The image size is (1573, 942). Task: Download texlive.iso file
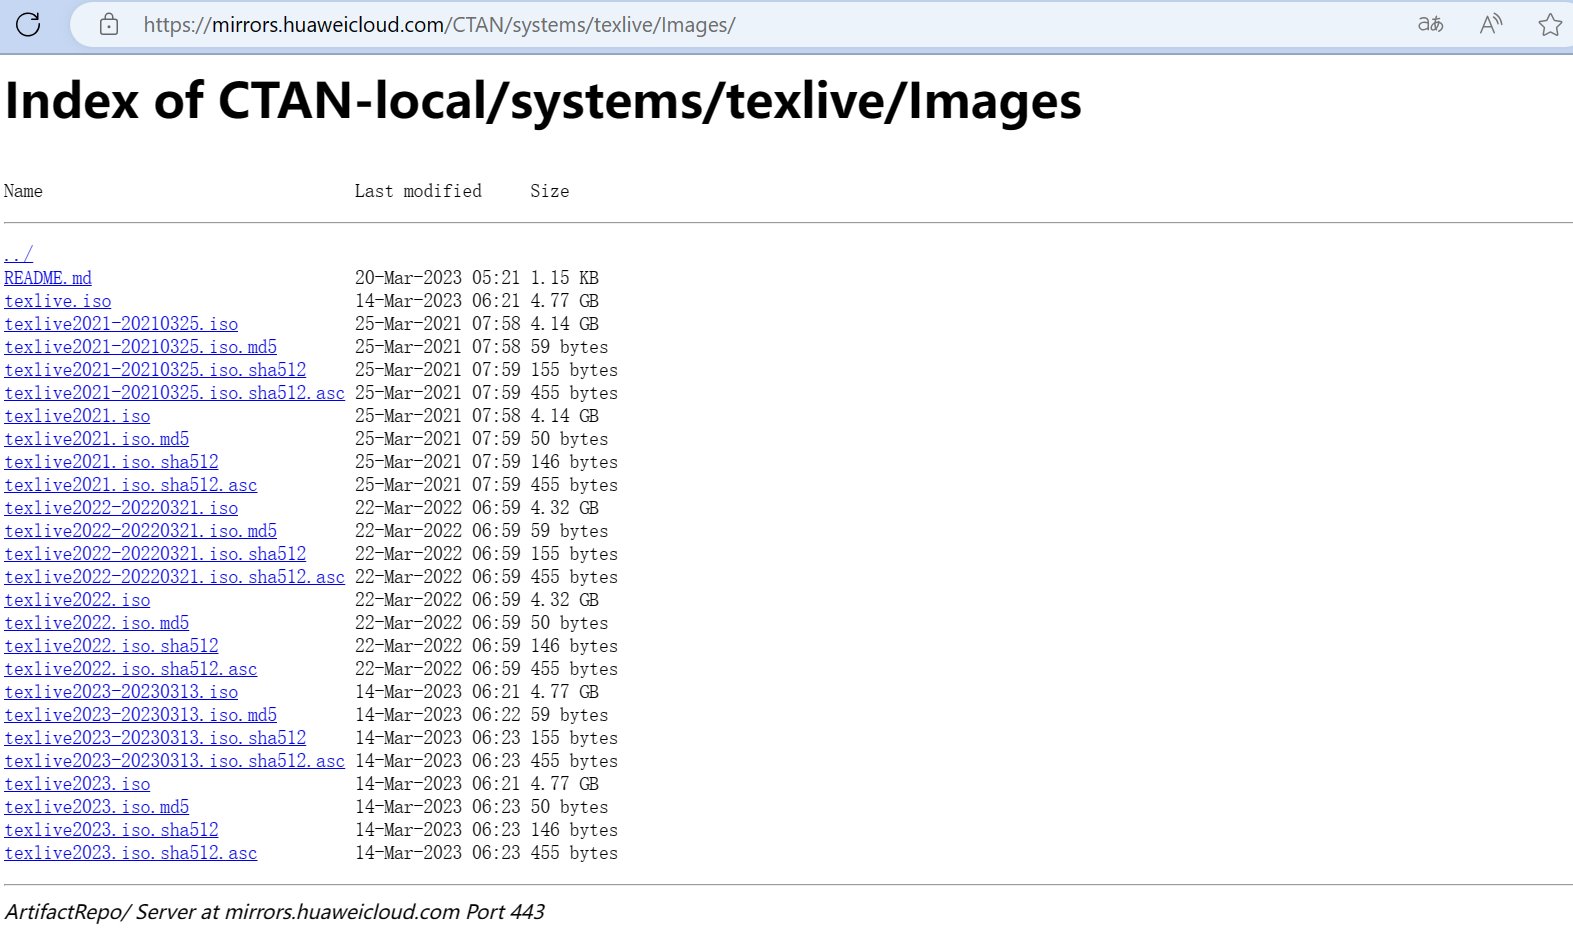coord(58,301)
